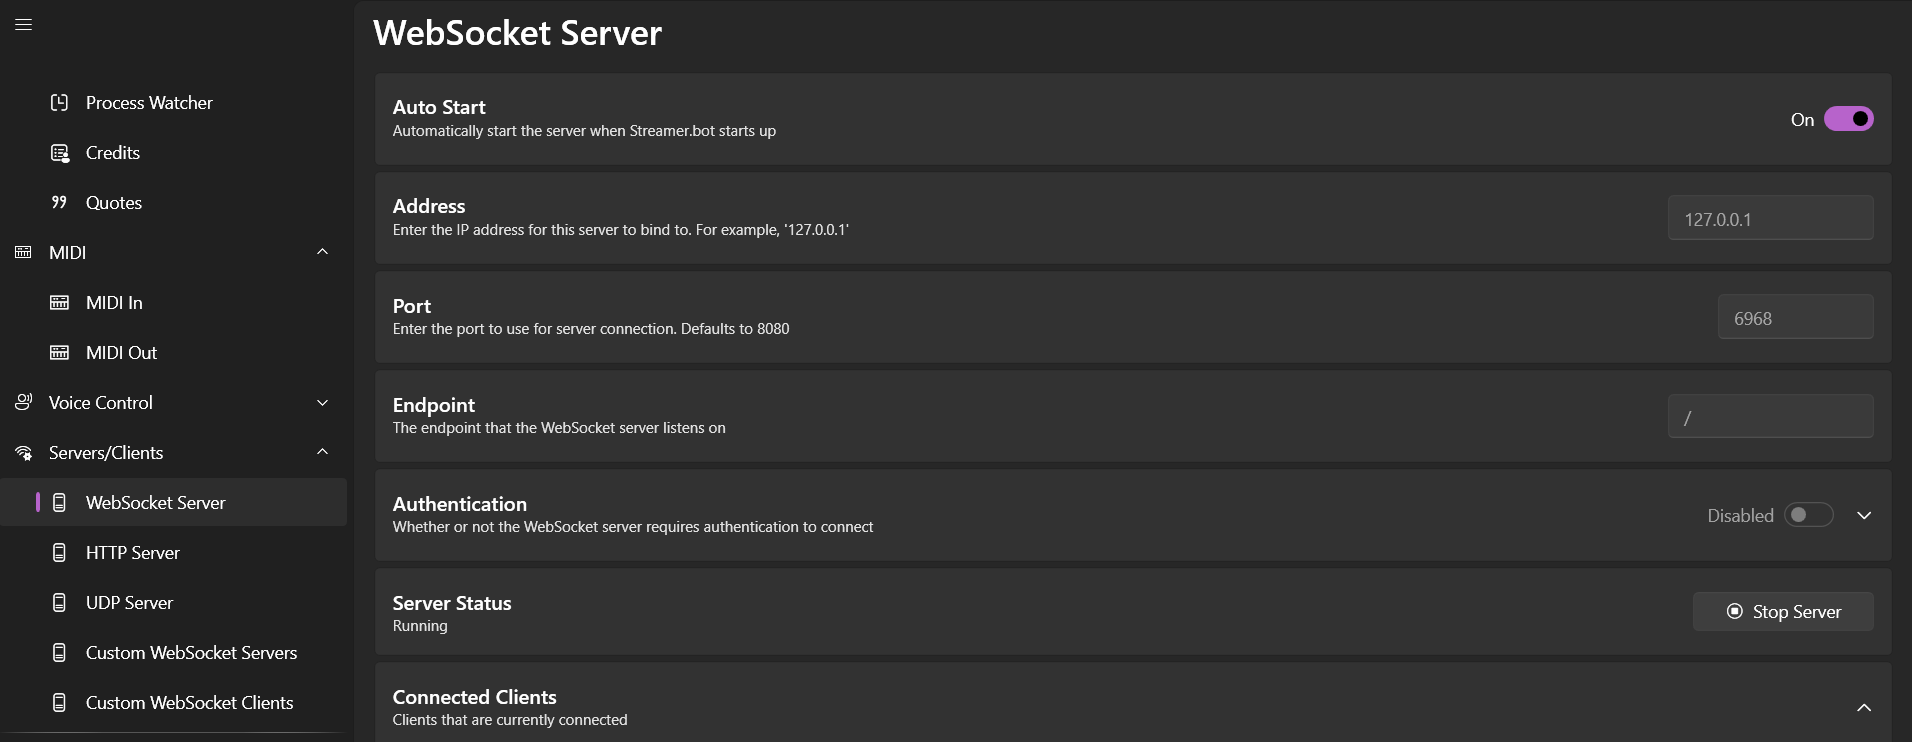Expand the Authentication settings chevron

[1864, 516]
